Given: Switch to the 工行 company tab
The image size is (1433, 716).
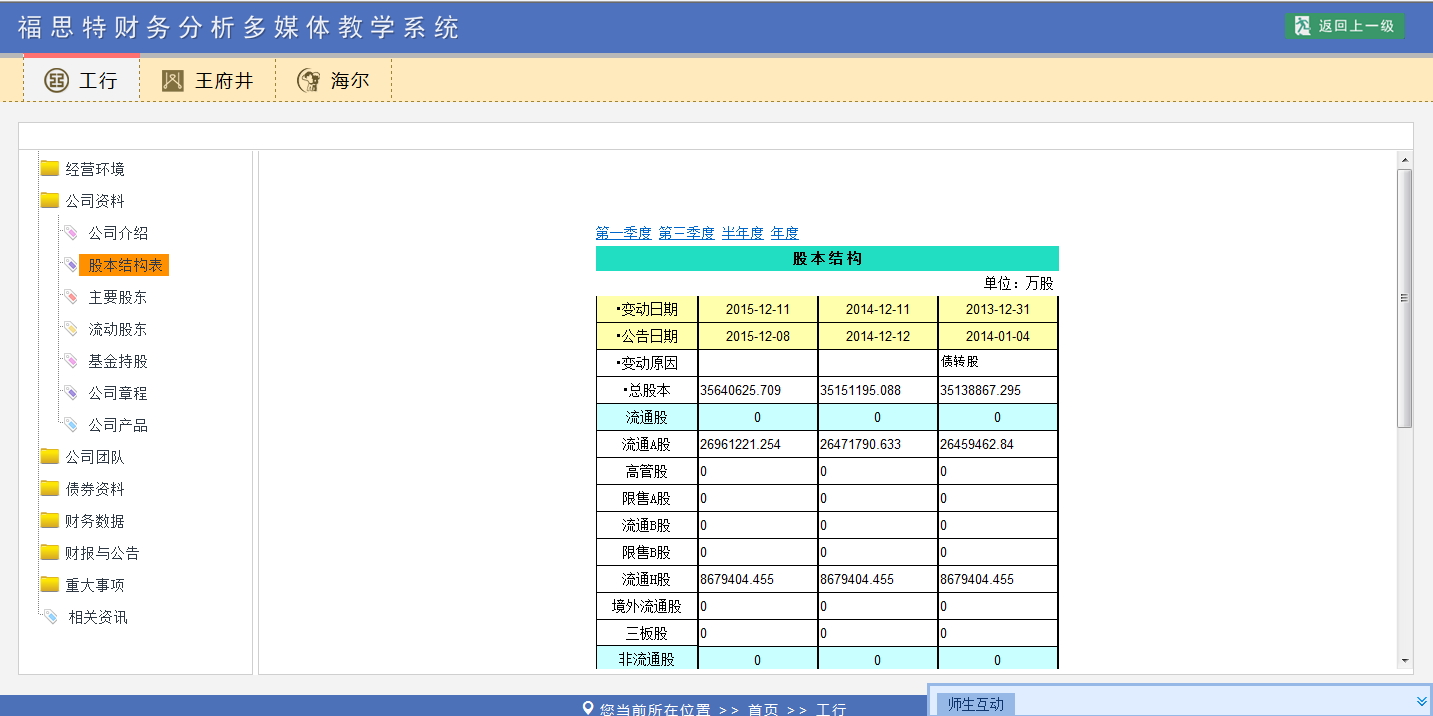Looking at the screenshot, I should pos(82,80).
